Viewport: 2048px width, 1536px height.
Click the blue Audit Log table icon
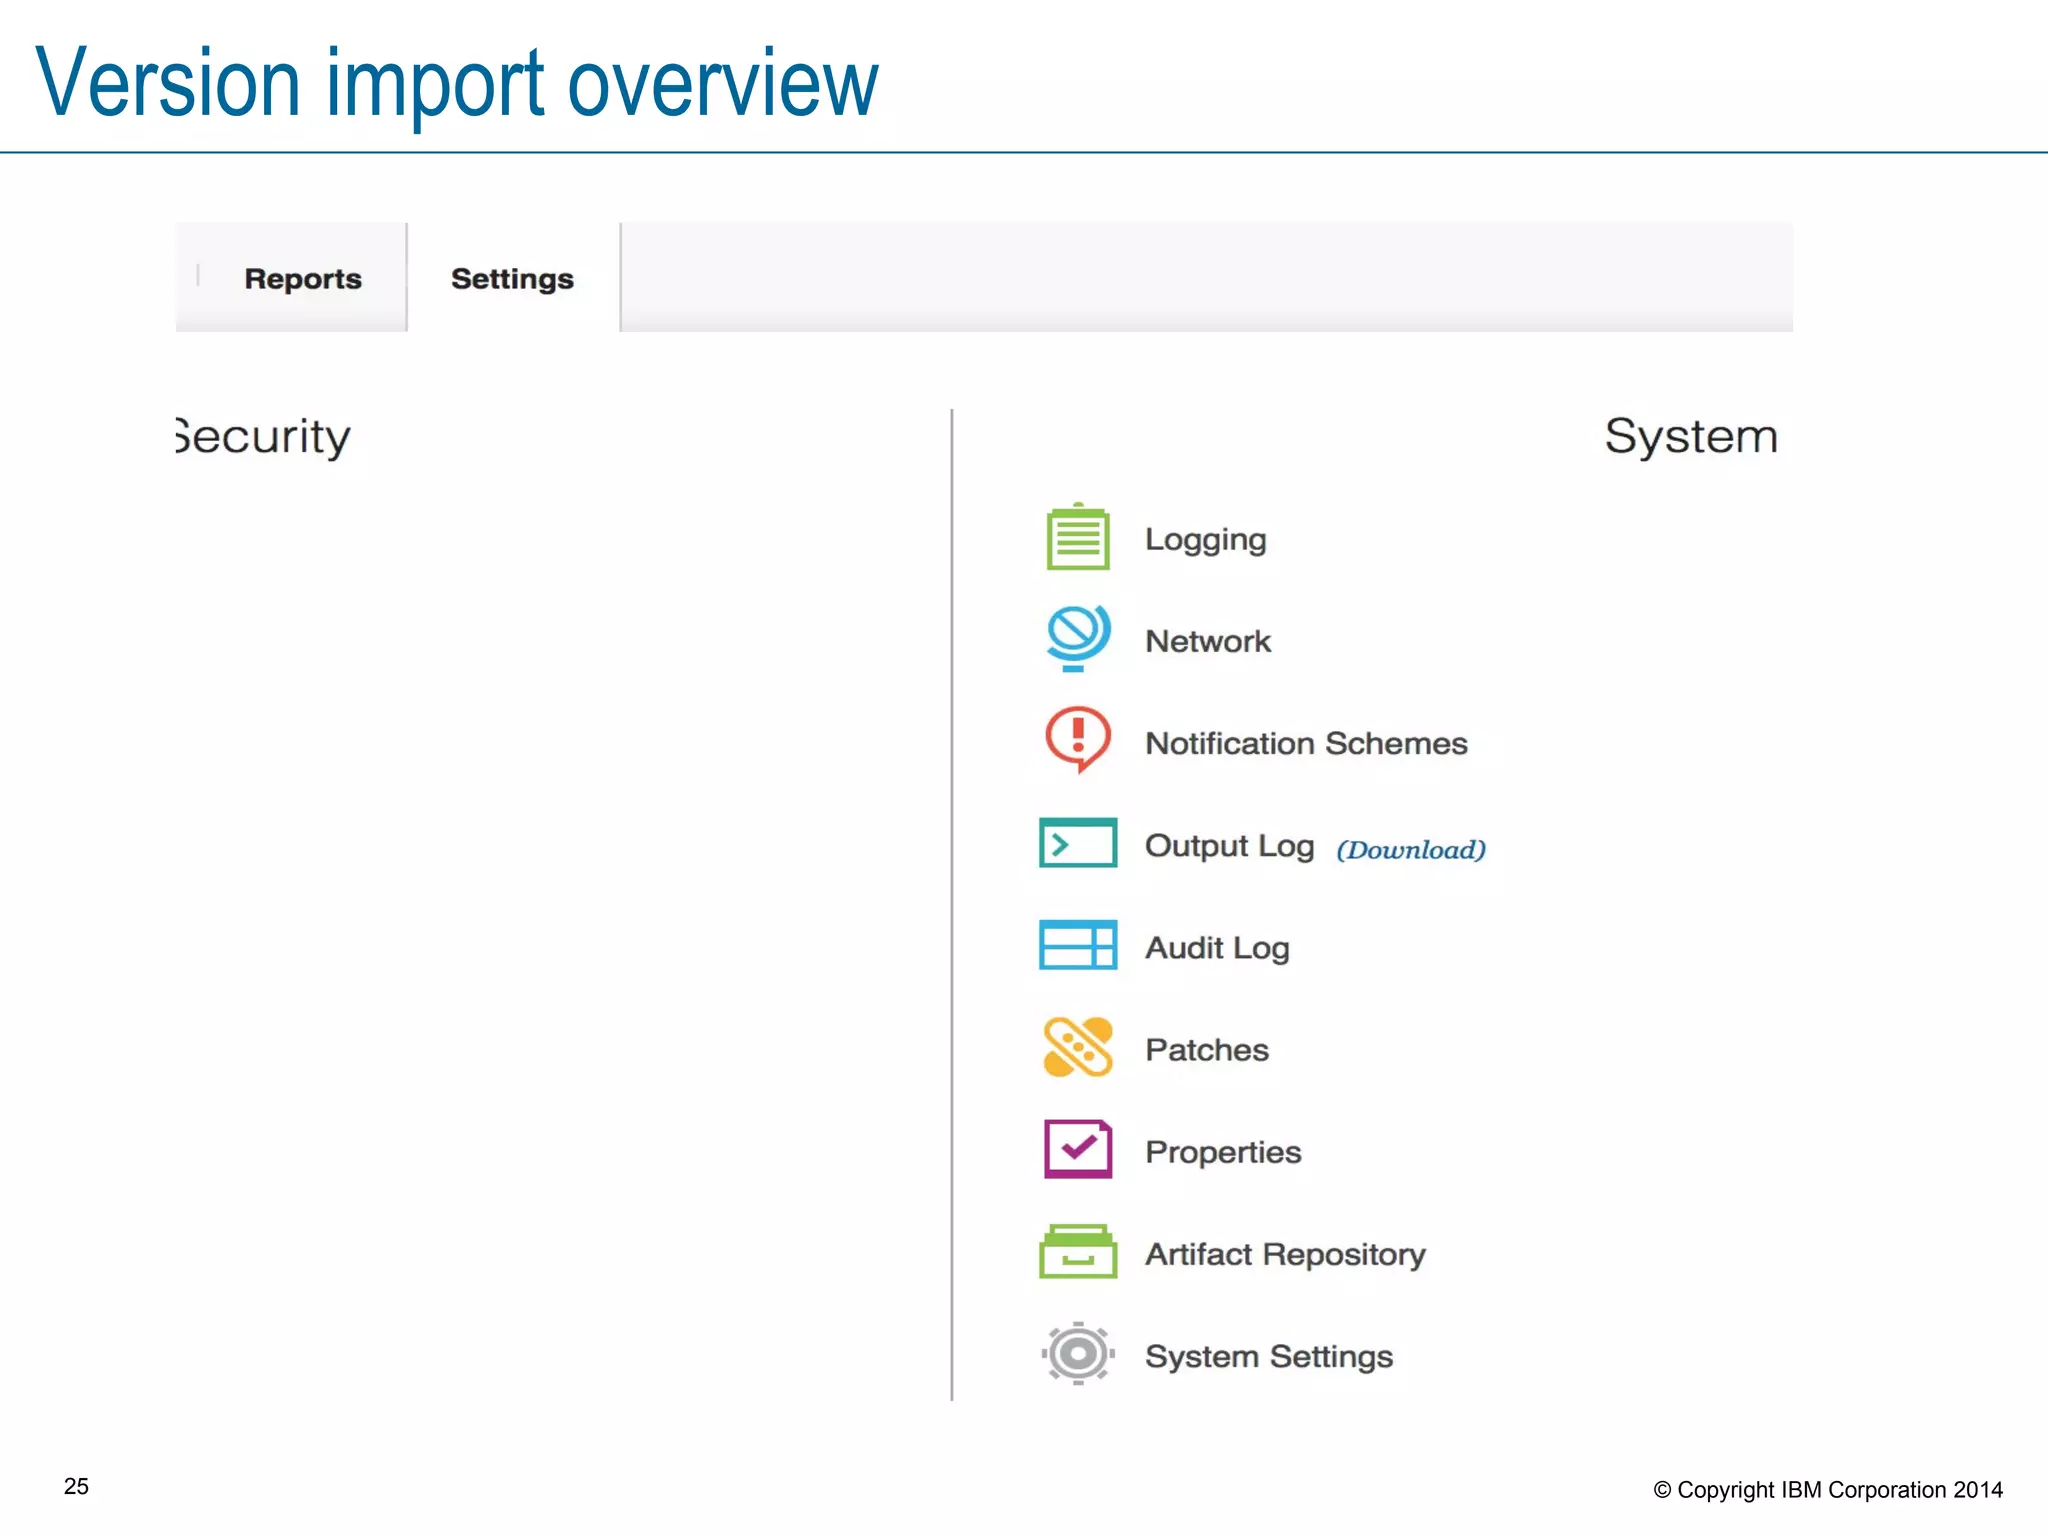click(x=1077, y=944)
